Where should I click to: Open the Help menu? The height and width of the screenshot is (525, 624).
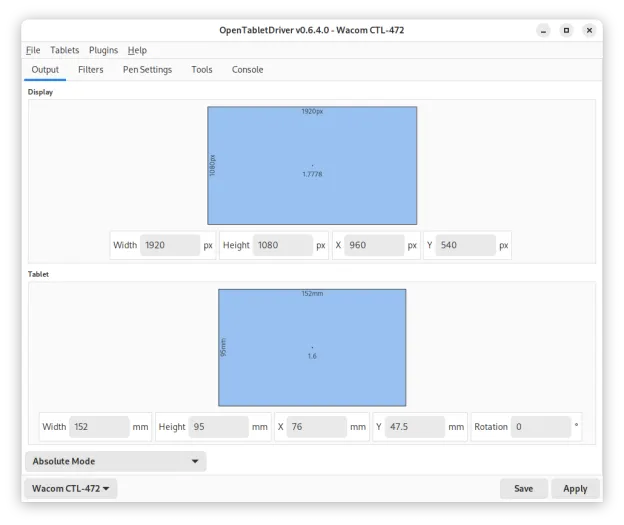click(x=137, y=50)
